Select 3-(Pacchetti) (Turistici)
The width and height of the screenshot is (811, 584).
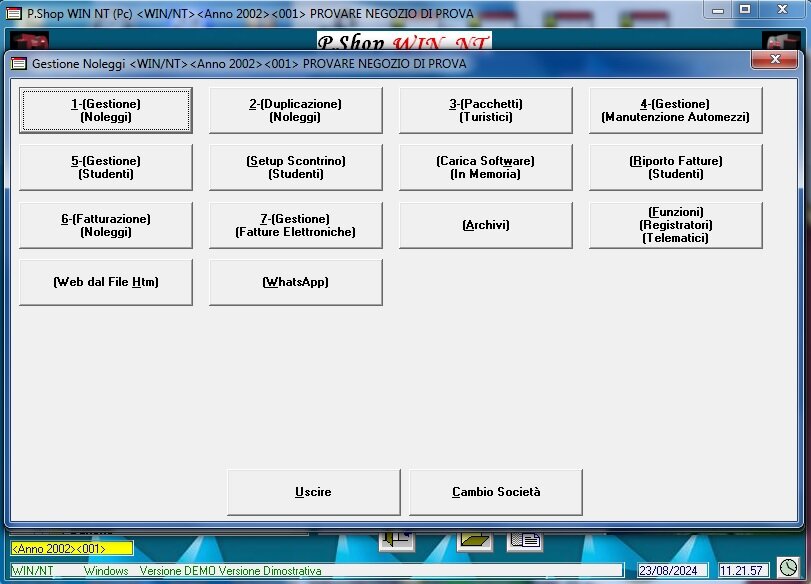coord(485,110)
